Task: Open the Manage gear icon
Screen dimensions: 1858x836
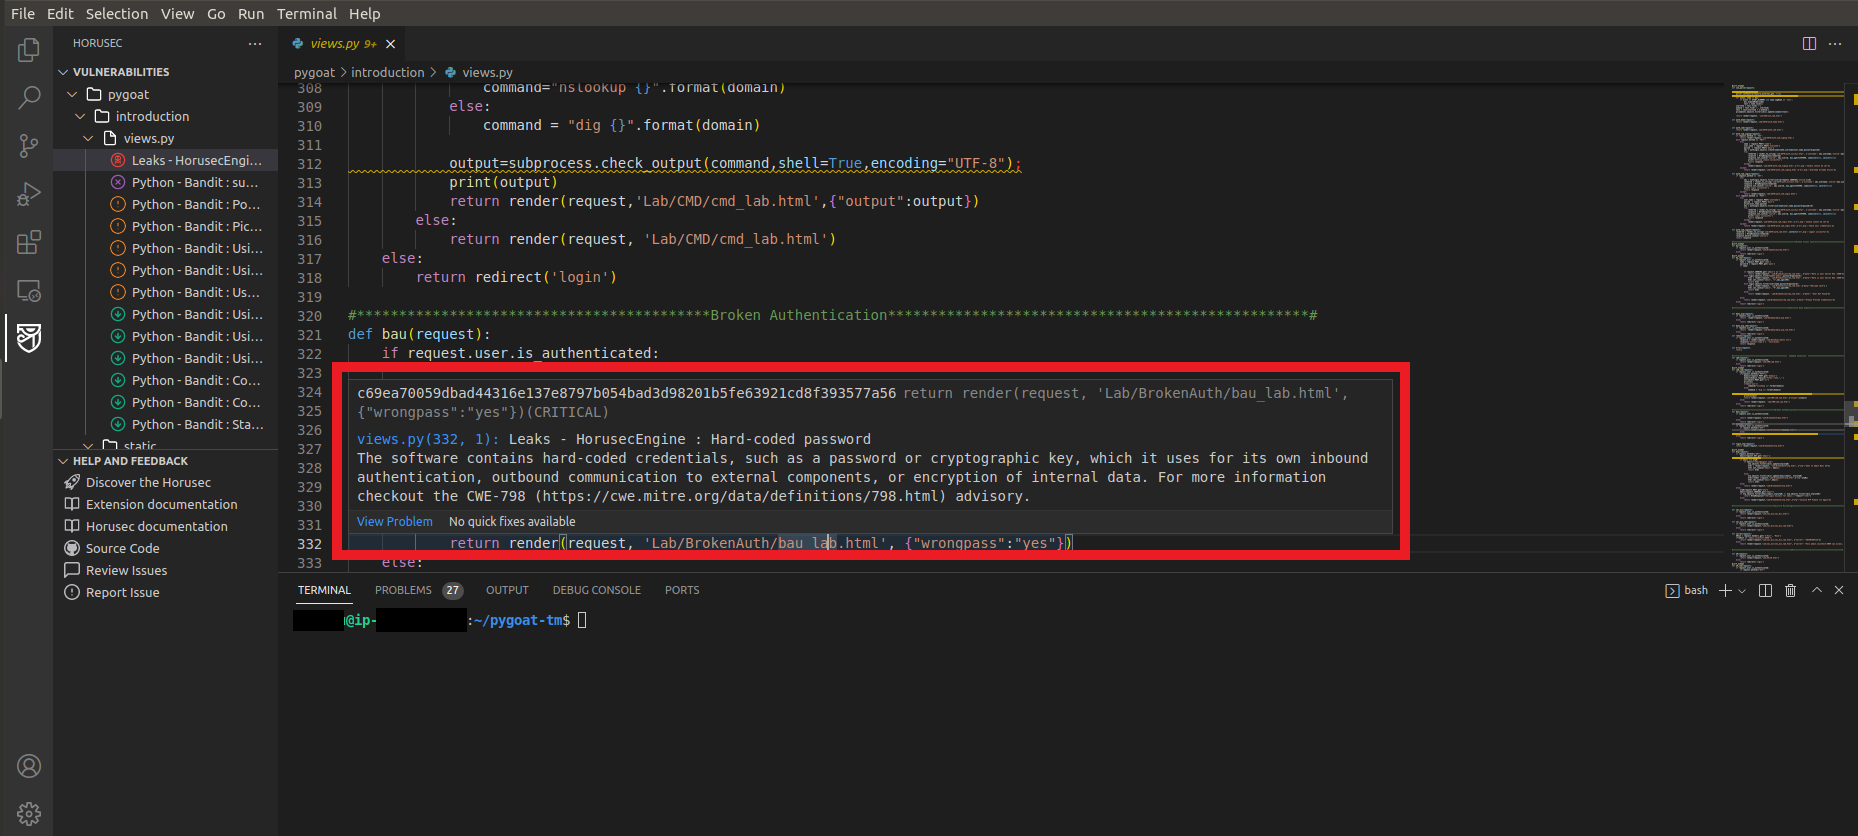Action: coord(29,813)
